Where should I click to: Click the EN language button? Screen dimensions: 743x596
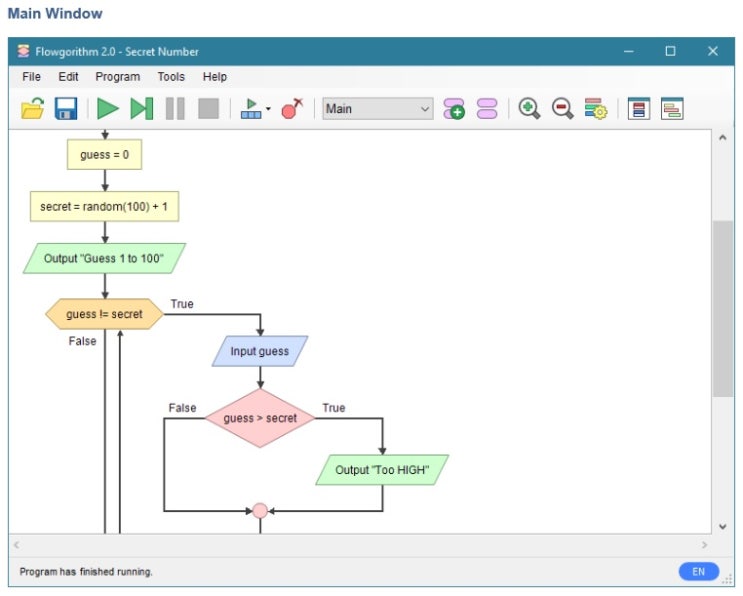pyautogui.click(x=698, y=572)
